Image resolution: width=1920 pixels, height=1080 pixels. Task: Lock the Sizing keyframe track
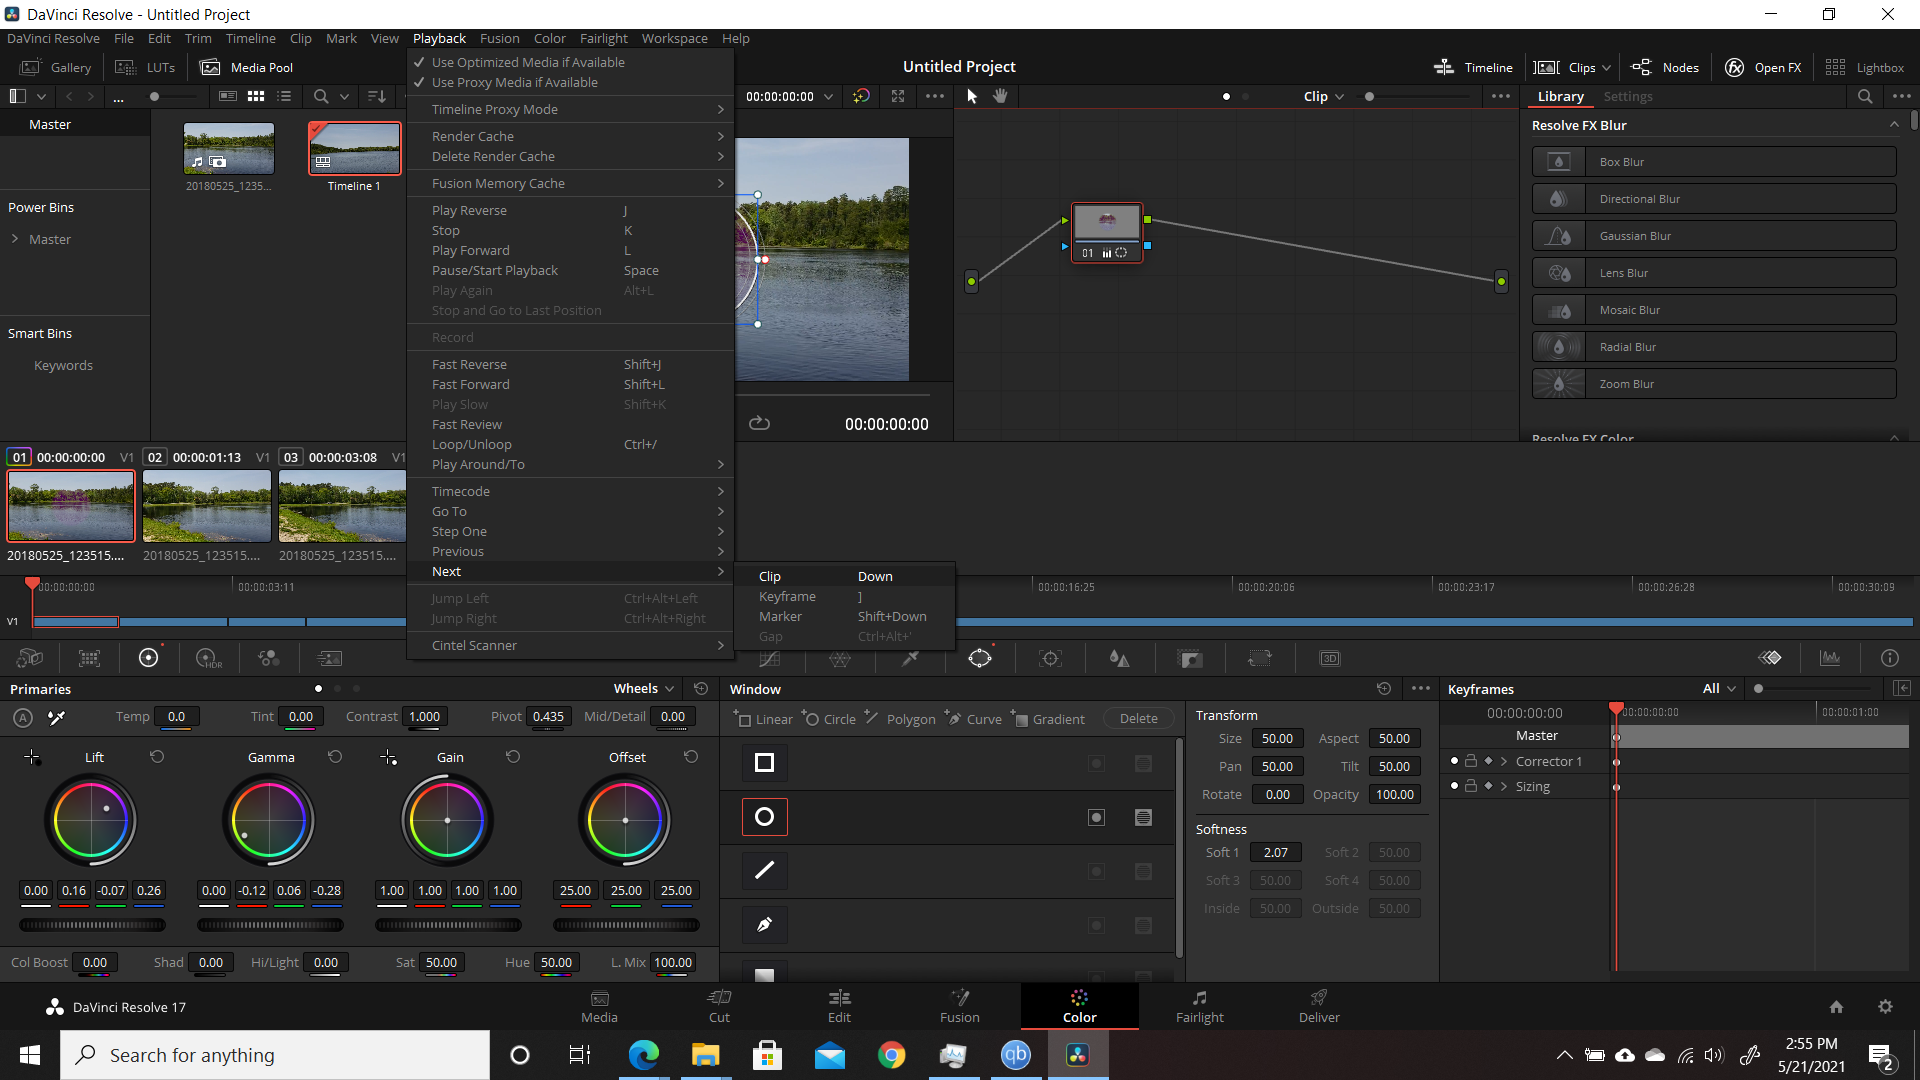[1471, 786]
